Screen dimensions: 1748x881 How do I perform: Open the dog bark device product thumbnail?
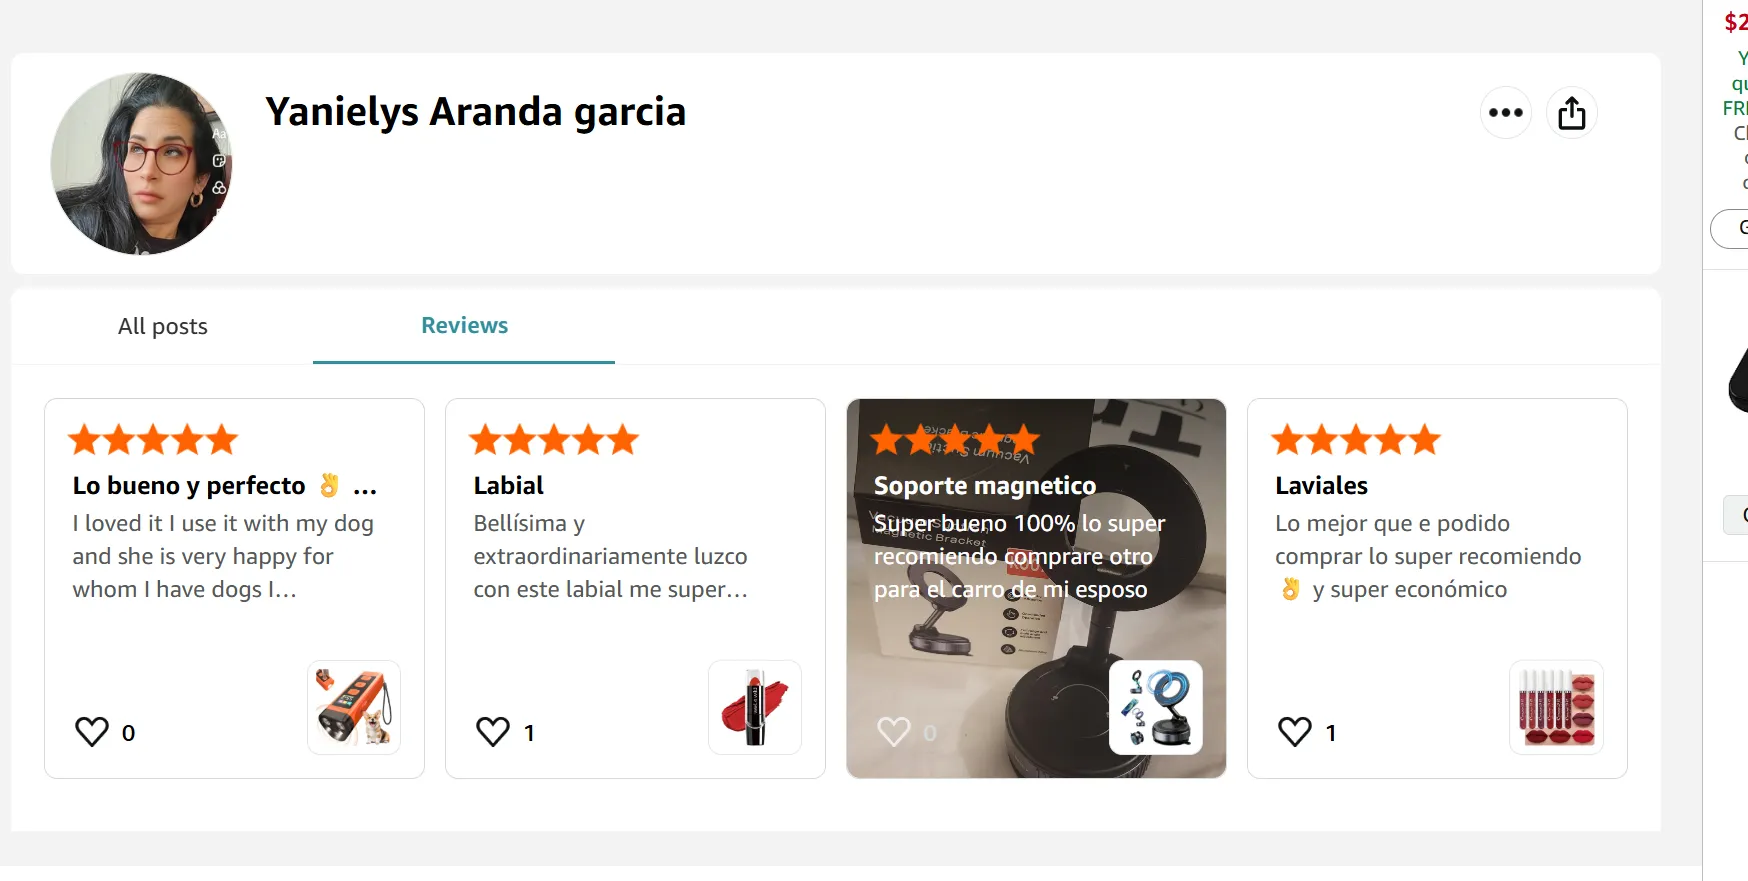tap(354, 707)
